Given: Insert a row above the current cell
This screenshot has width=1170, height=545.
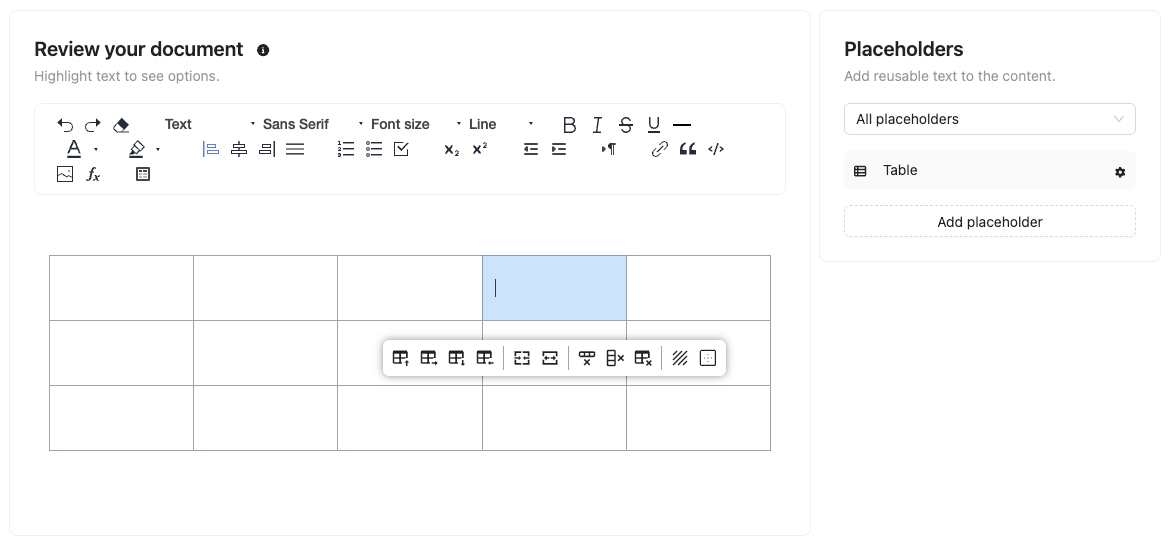Looking at the screenshot, I should click(x=401, y=358).
